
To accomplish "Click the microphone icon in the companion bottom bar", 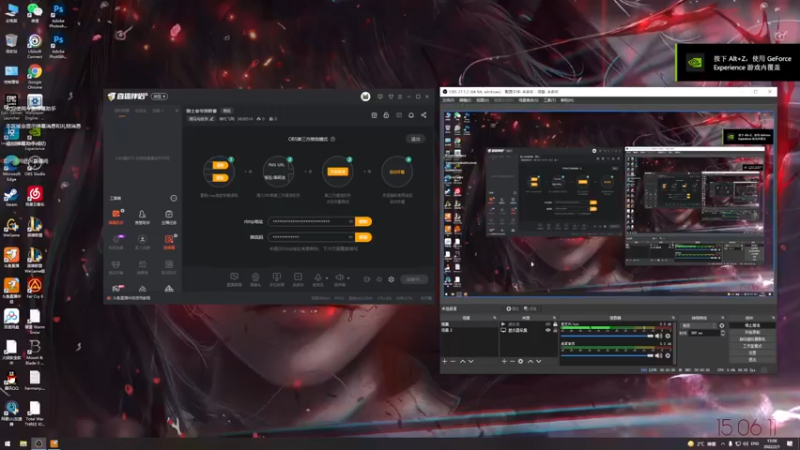I will click(x=318, y=277).
